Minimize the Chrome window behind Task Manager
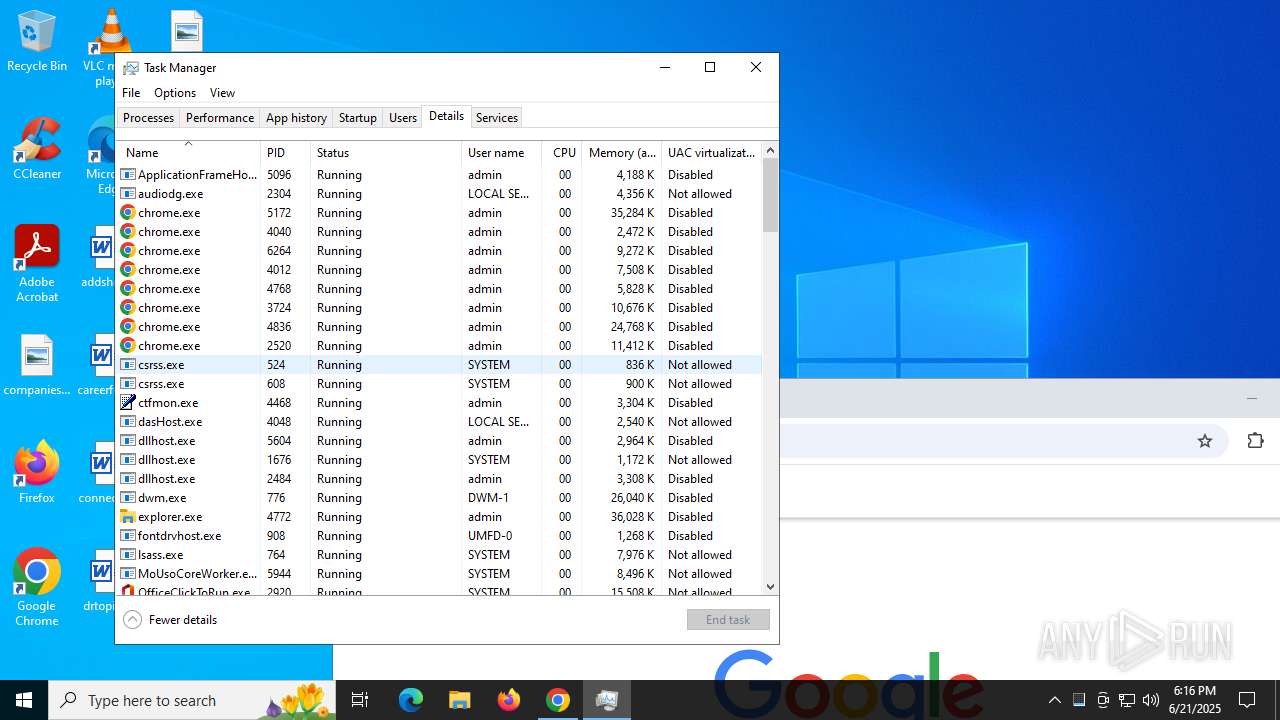This screenshot has height=720, width=1280. tap(1251, 398)
